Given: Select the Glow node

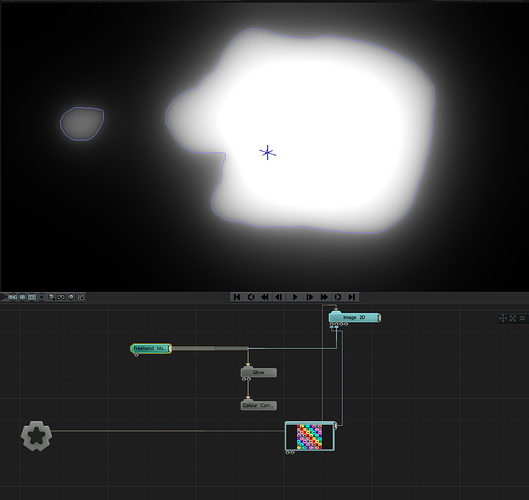Looking at the screenshot, I should (259, 372).
